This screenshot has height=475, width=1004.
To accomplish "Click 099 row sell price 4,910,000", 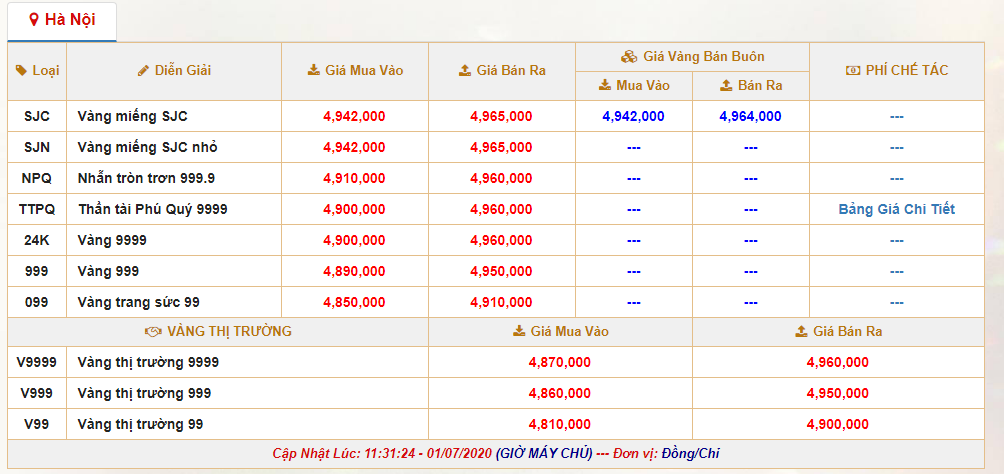I will [x=501, y=302].
